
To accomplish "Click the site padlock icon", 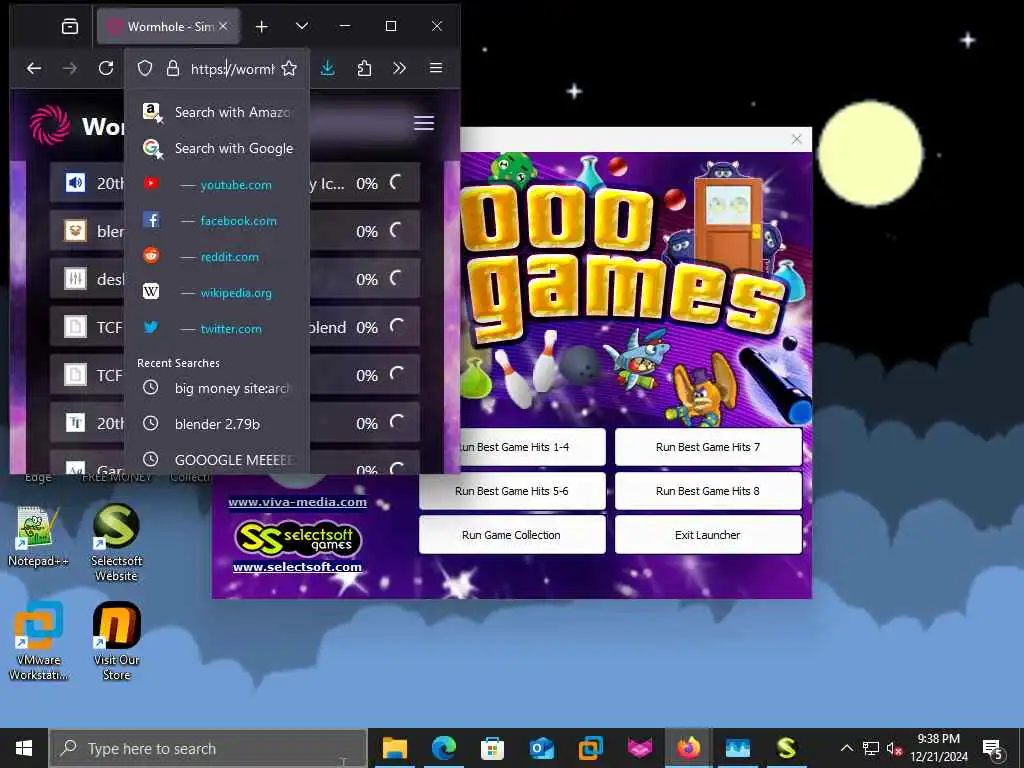I will point(172,69).
